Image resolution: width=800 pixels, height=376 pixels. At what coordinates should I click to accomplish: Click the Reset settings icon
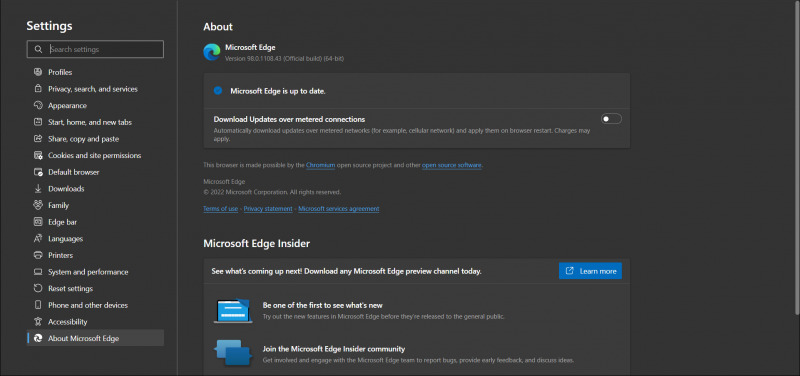38,288
